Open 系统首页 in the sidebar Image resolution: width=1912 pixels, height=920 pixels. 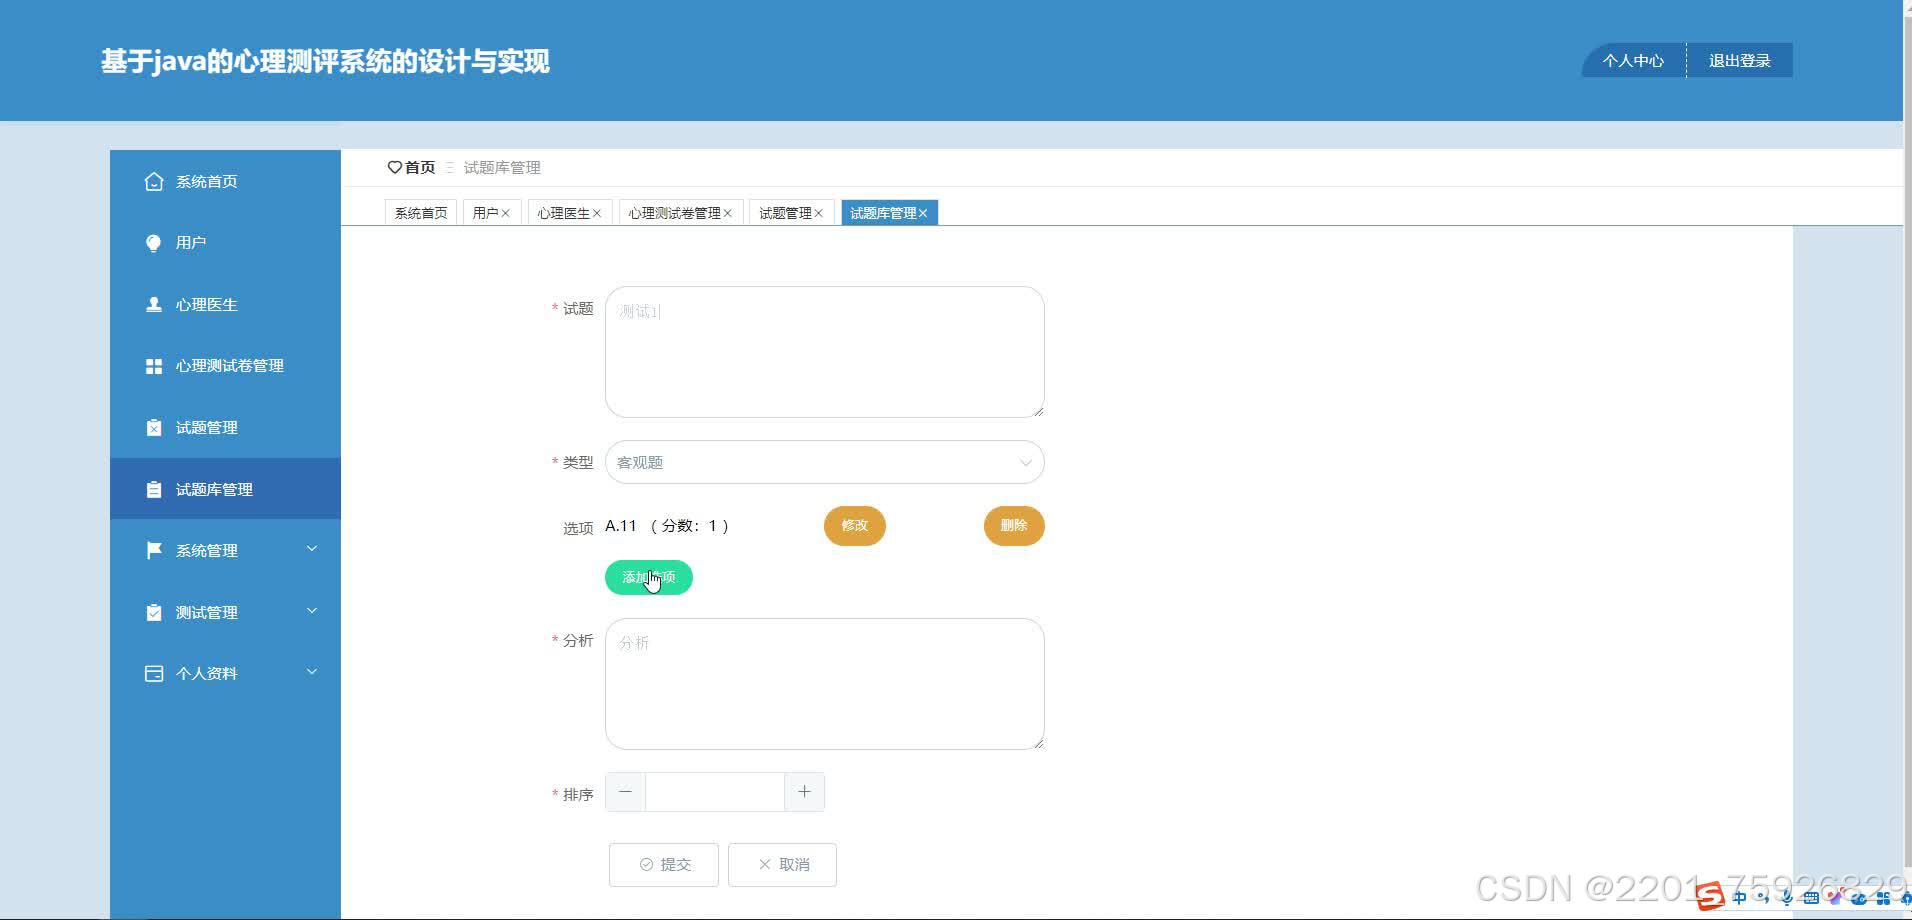(225, 181)
